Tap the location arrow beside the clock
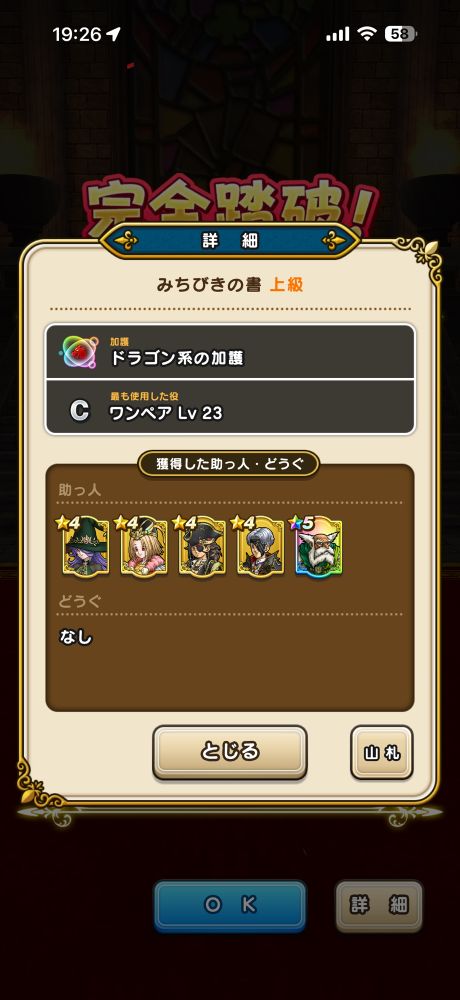This screenshot has height=1000, width=460. click(116, 34)
